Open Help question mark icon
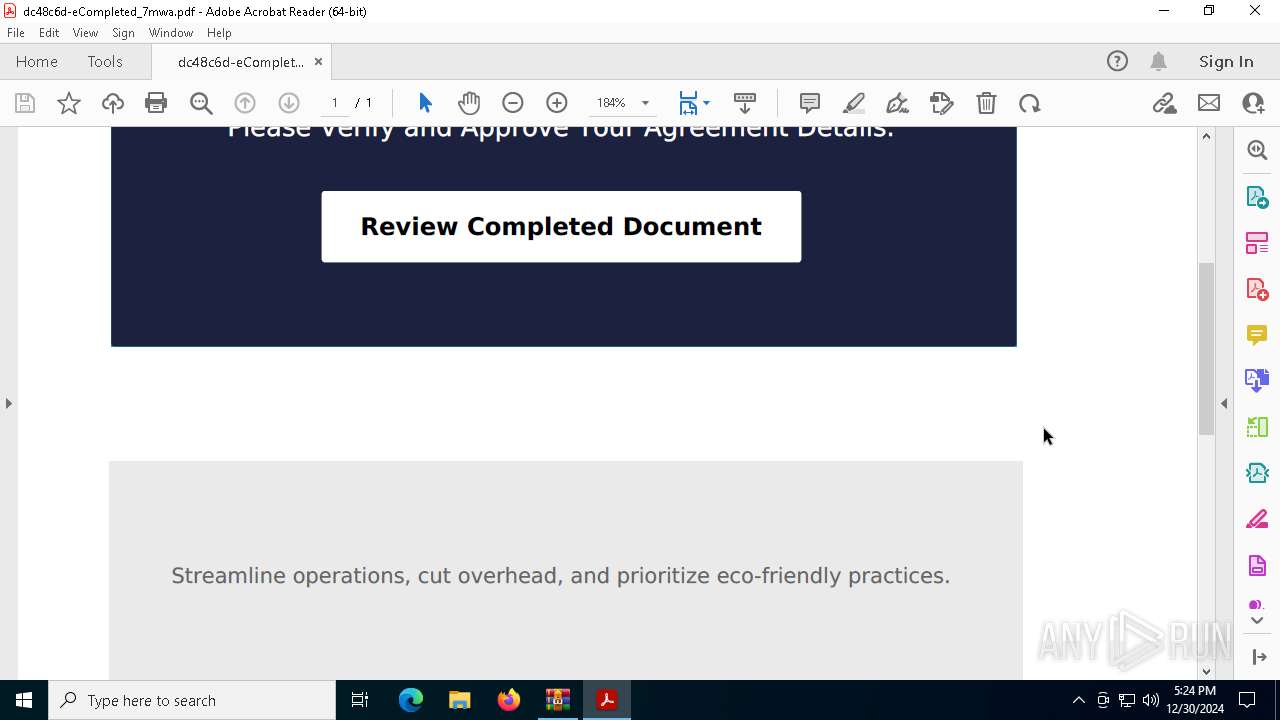Image resolution: width=1280 pixels, height=720 pixels. 1117,61
